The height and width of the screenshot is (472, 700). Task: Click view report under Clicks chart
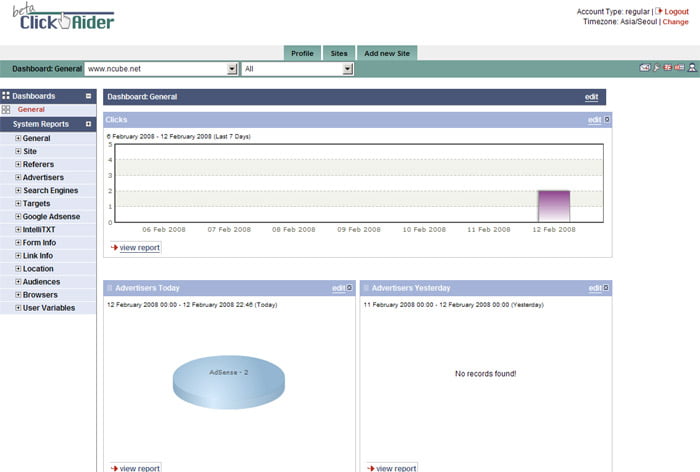[139, 247]
